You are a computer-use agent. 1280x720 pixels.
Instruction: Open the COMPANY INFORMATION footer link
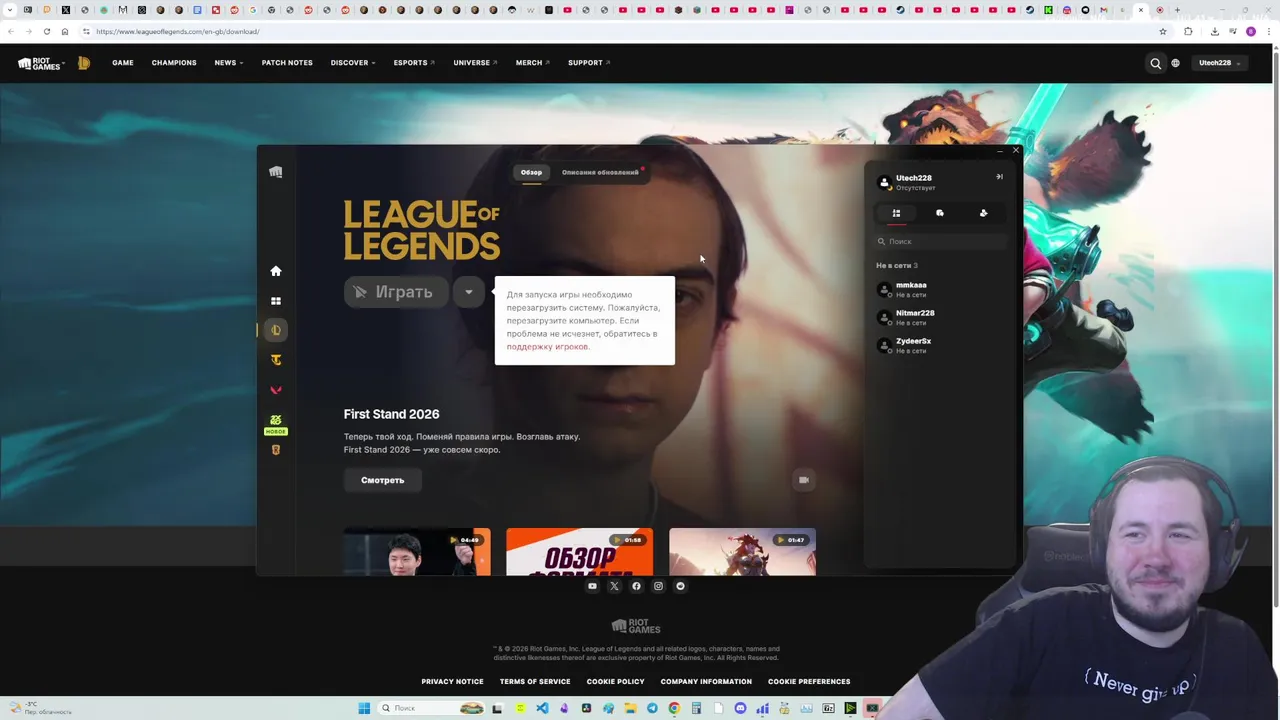click(706, 682)
